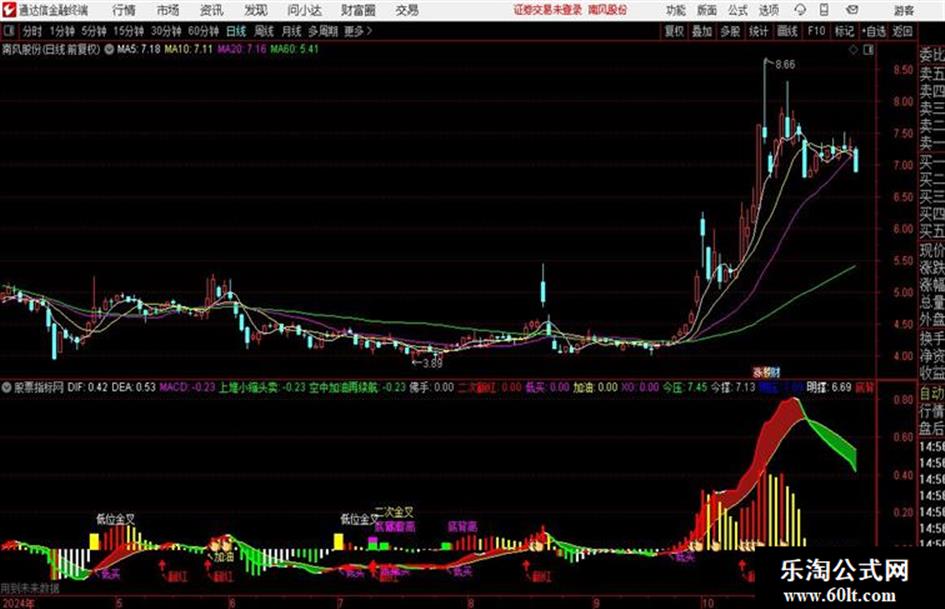
Task: Add stock to 自选 watchlist
Action: click(873, 31)
